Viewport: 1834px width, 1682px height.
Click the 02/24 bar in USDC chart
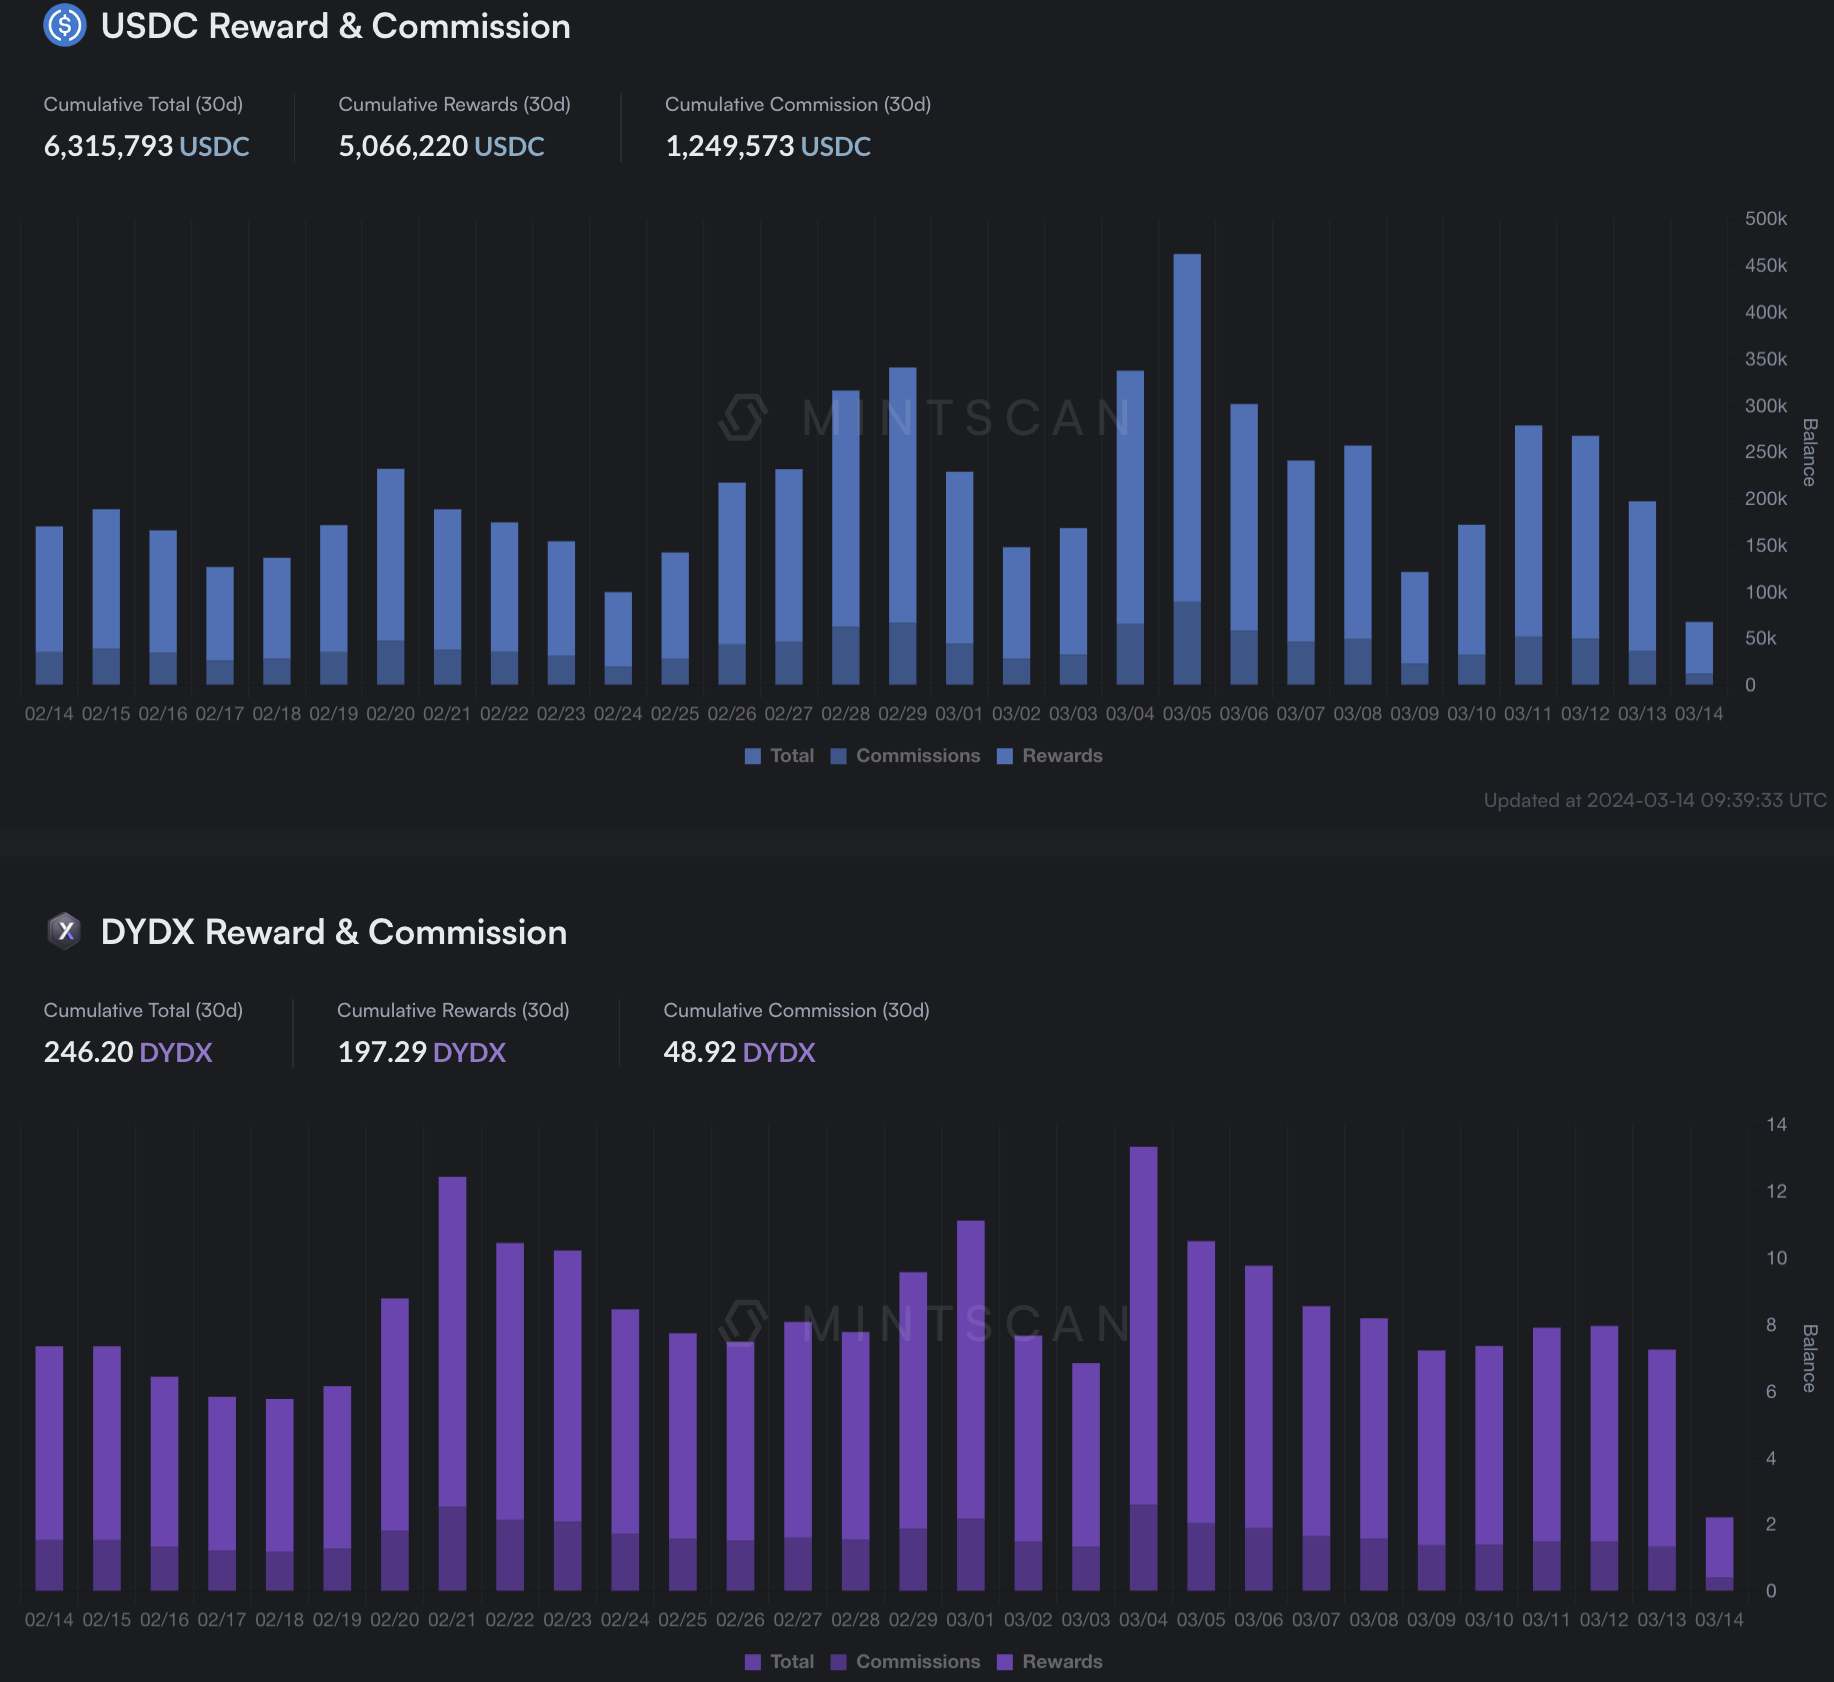(x=618, y=639)
